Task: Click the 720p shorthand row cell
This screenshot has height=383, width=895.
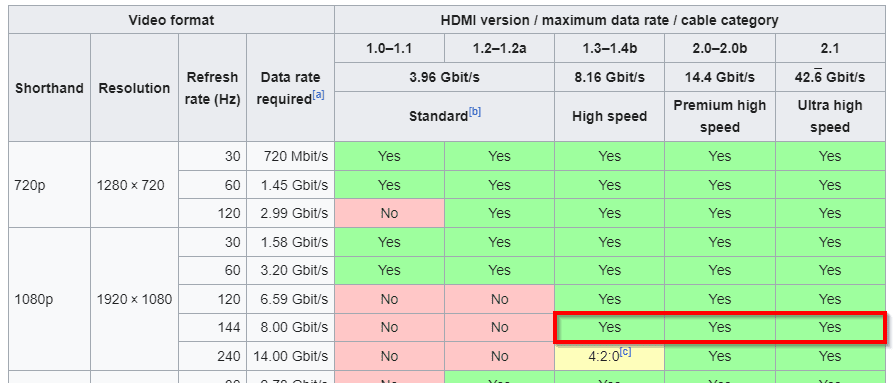Action: 49,185
